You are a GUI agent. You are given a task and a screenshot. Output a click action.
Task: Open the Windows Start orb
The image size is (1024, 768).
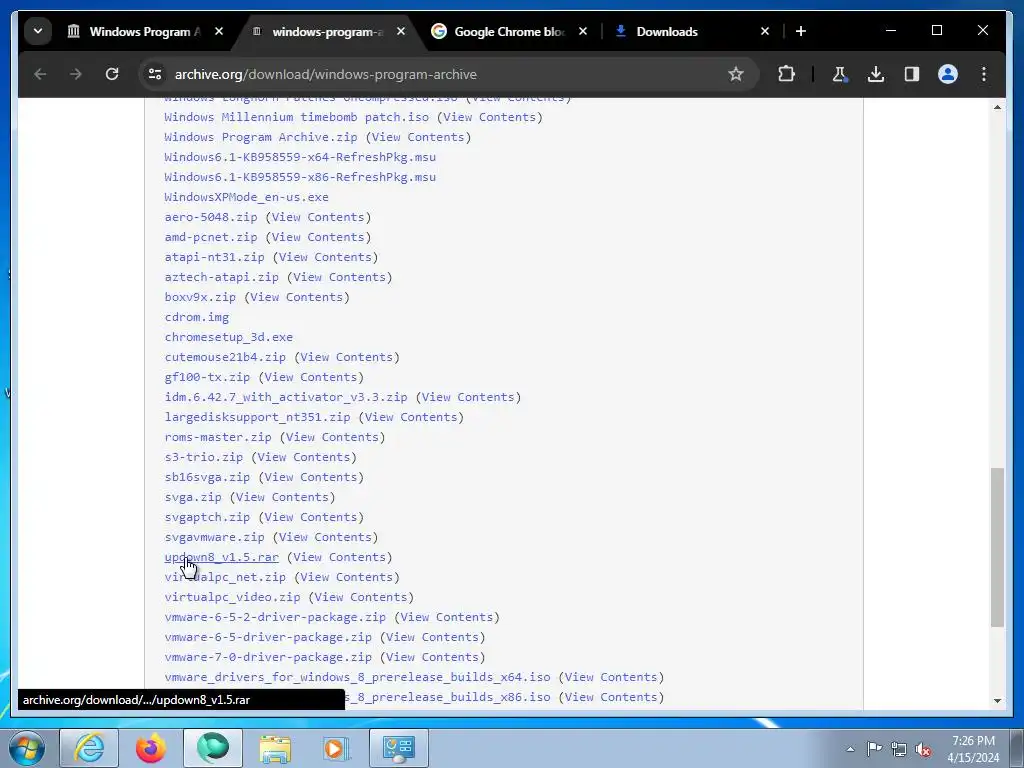[27, 748]
